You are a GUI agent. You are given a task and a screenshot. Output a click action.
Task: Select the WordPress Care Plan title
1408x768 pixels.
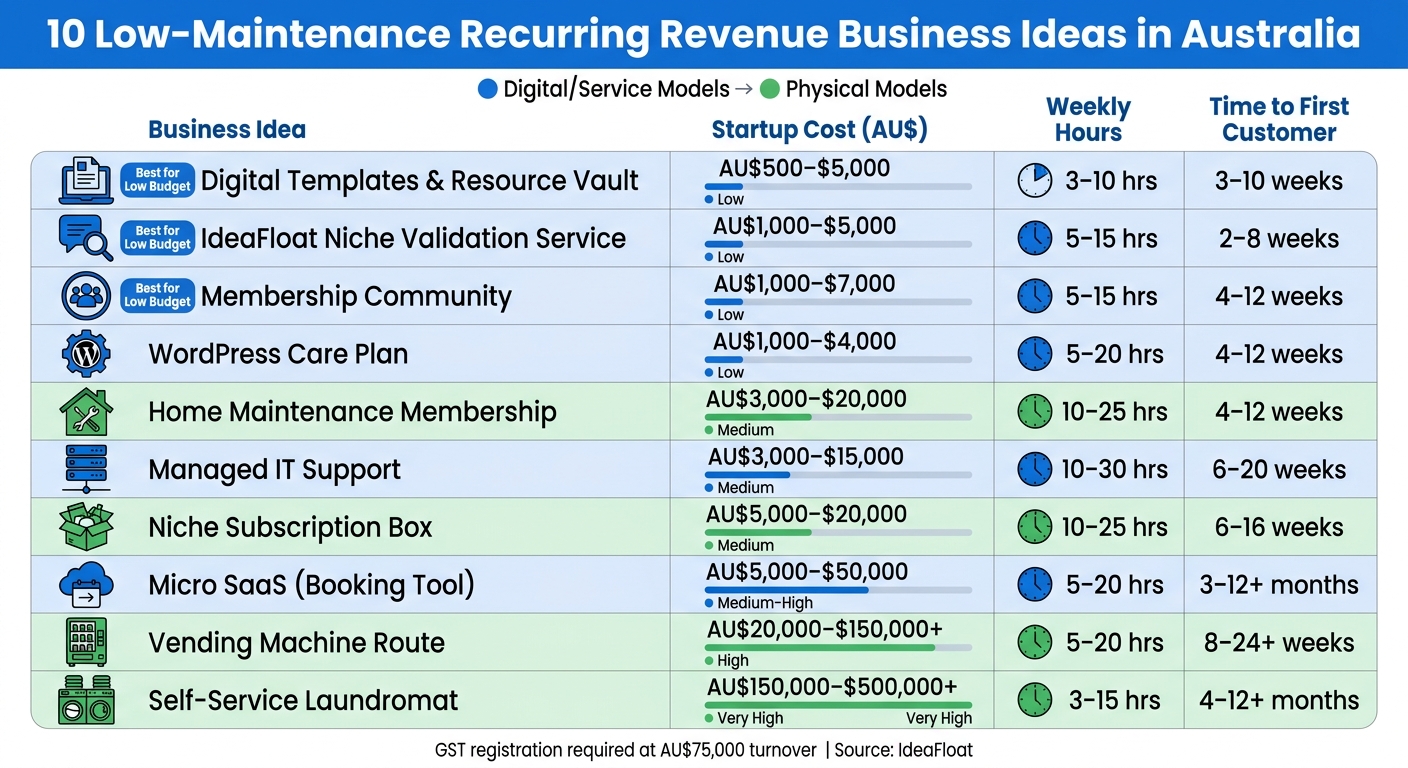pyautogui.click(x=278, y=354)
